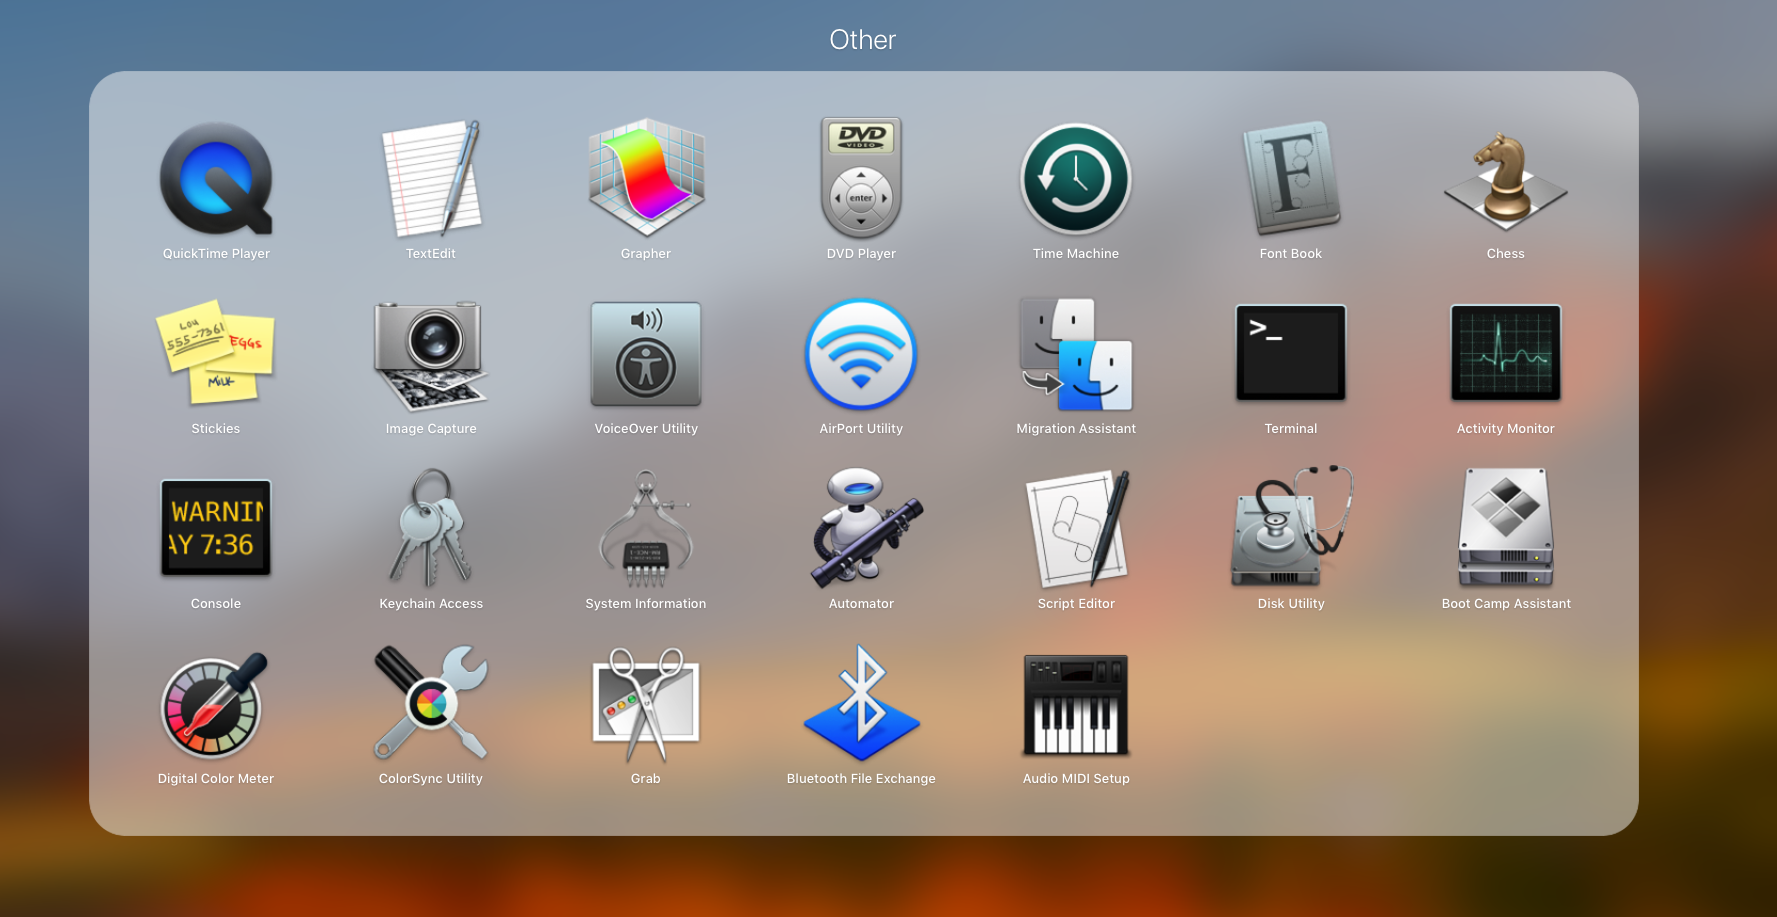
Task: Launch the Grab scissors icon
Action: click(646, 705)
